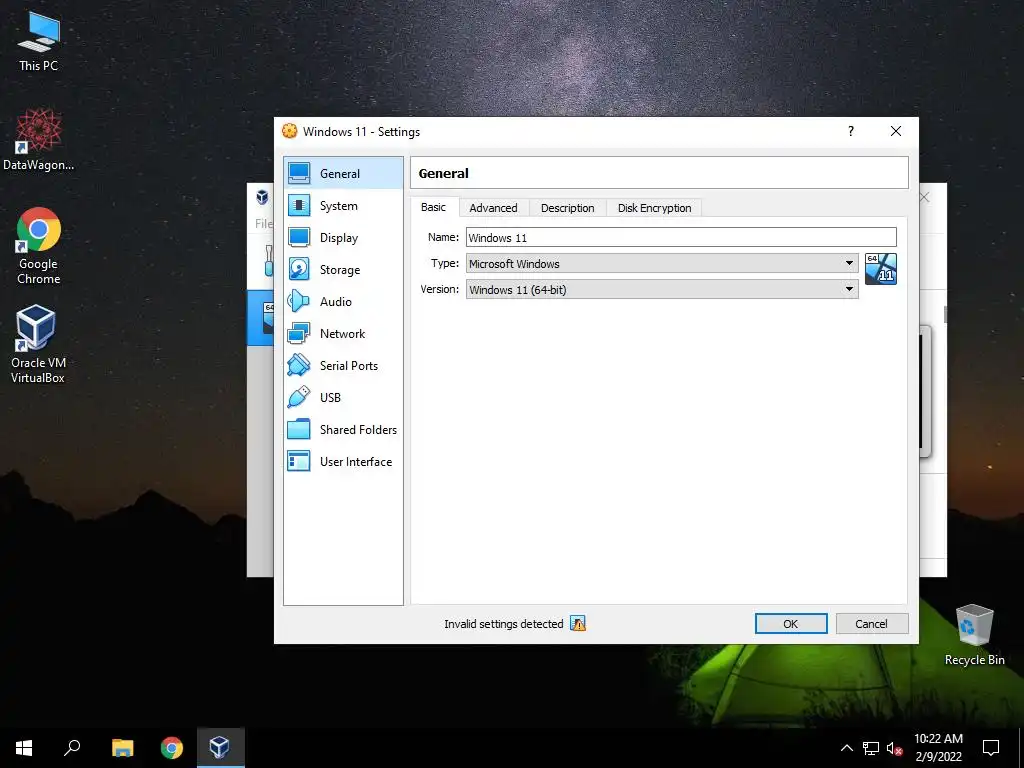Viewport: 1024px width, 768px height.
Task: Switch to the Disk Encryption tab
Action: (x=654, y=208)
